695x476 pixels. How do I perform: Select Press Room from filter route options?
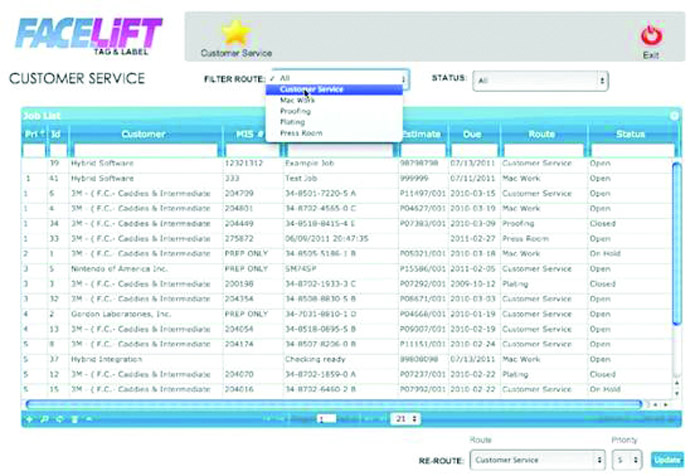tap(301, 132)
